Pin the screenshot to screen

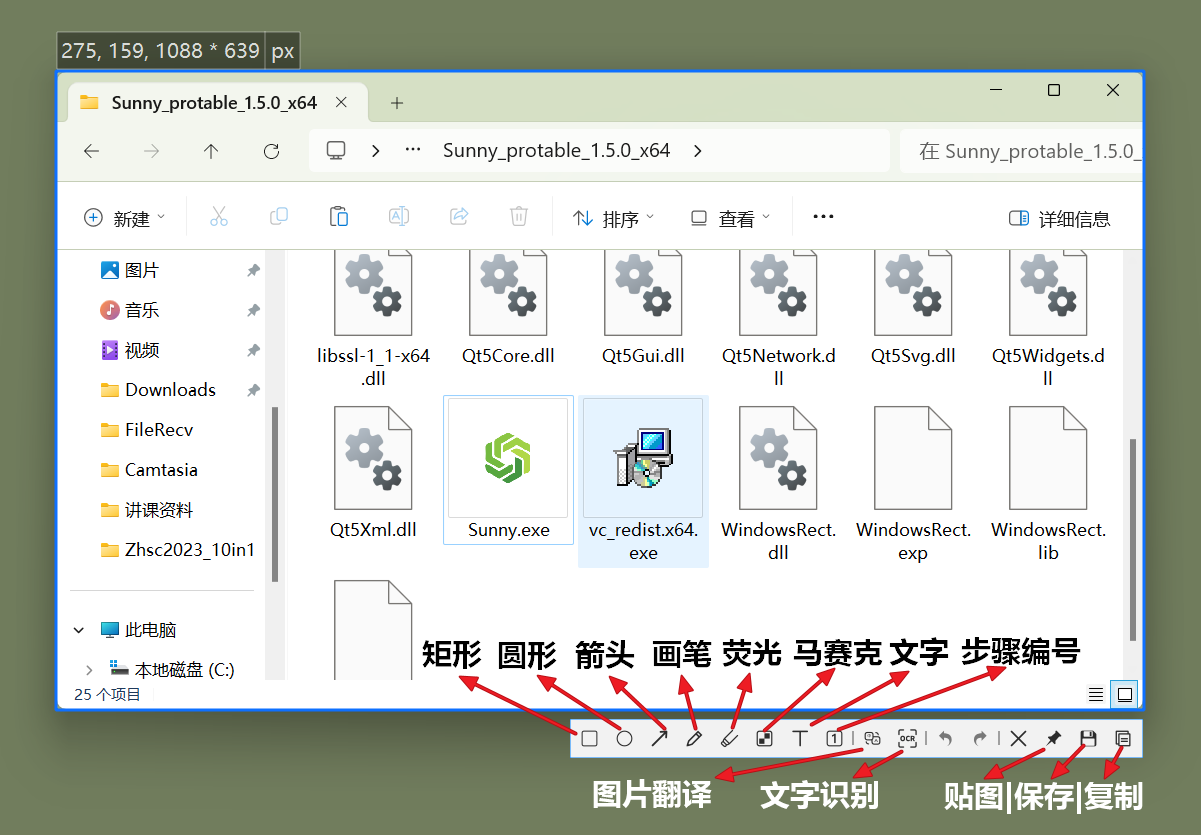1053,739
